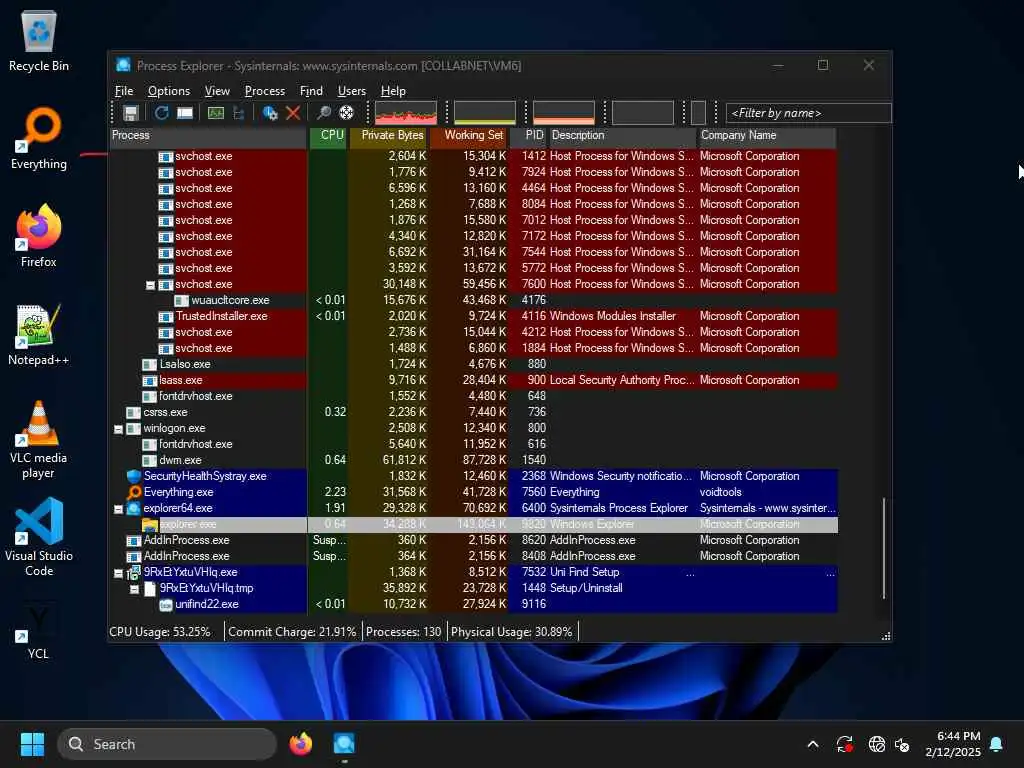Viewport: 1024px width, 768px height.
Task: Click the Filter by name field
Action: 808,113
